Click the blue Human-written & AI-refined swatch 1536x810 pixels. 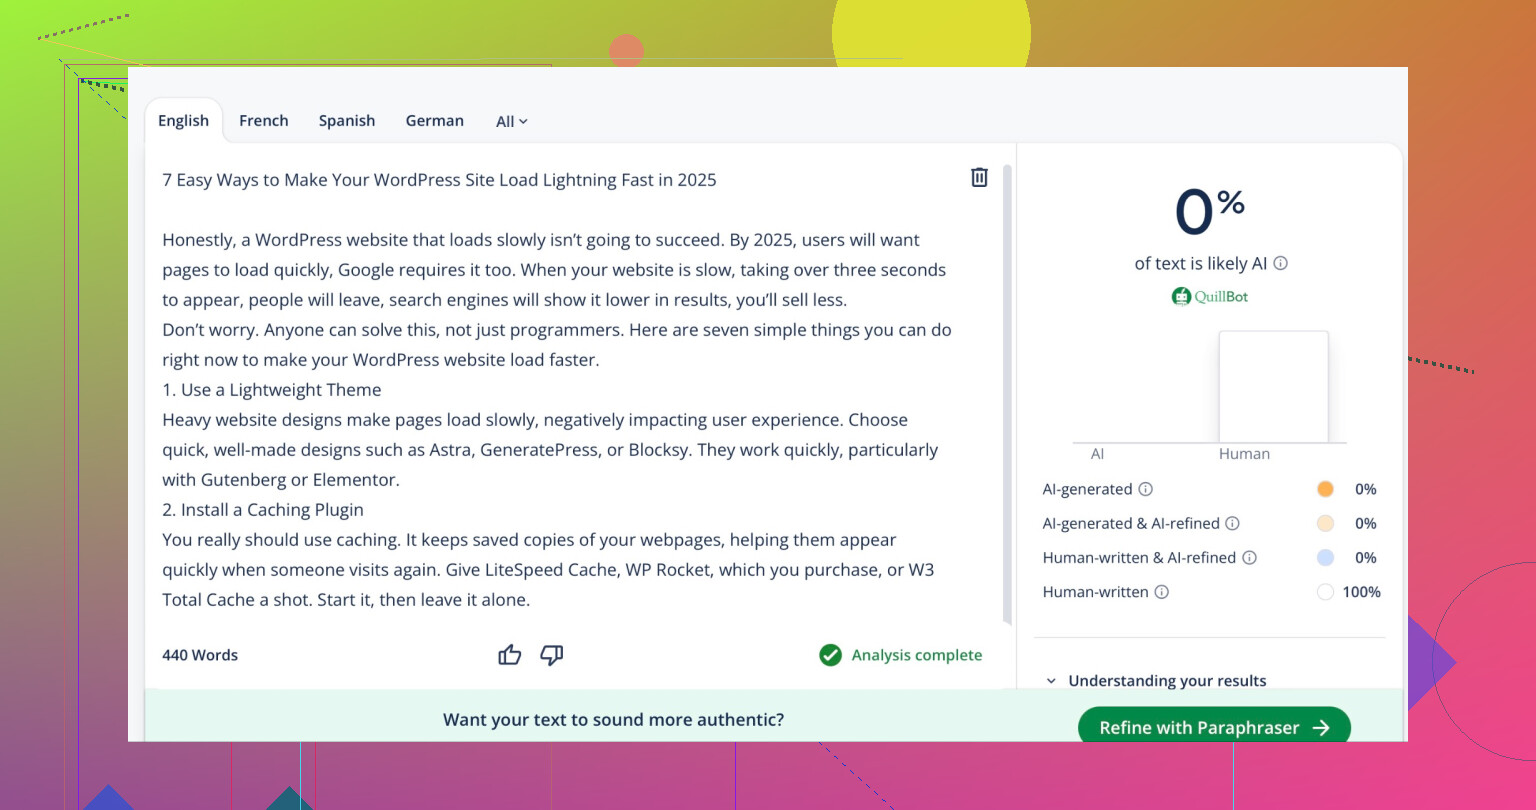[x=1325, y=558]
